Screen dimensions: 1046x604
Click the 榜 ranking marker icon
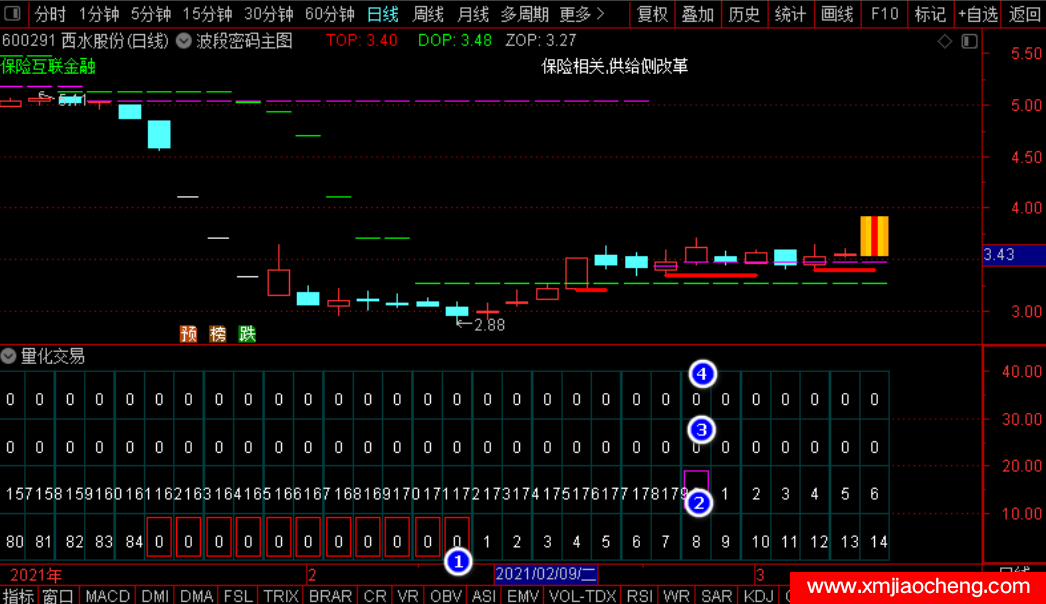point(218,334)
